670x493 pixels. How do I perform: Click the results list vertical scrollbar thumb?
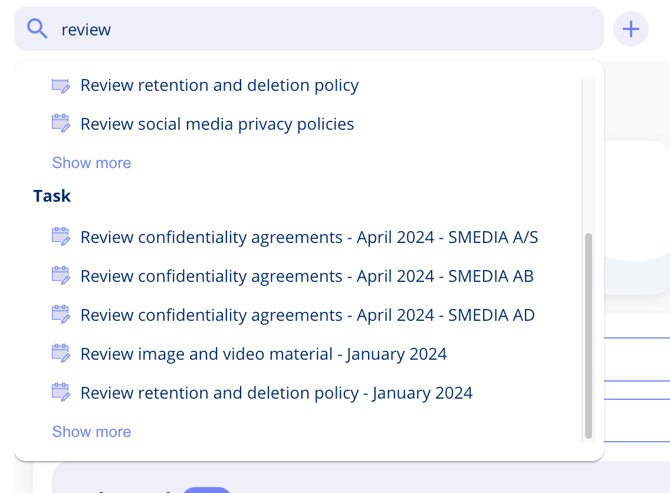coord(588,336)
